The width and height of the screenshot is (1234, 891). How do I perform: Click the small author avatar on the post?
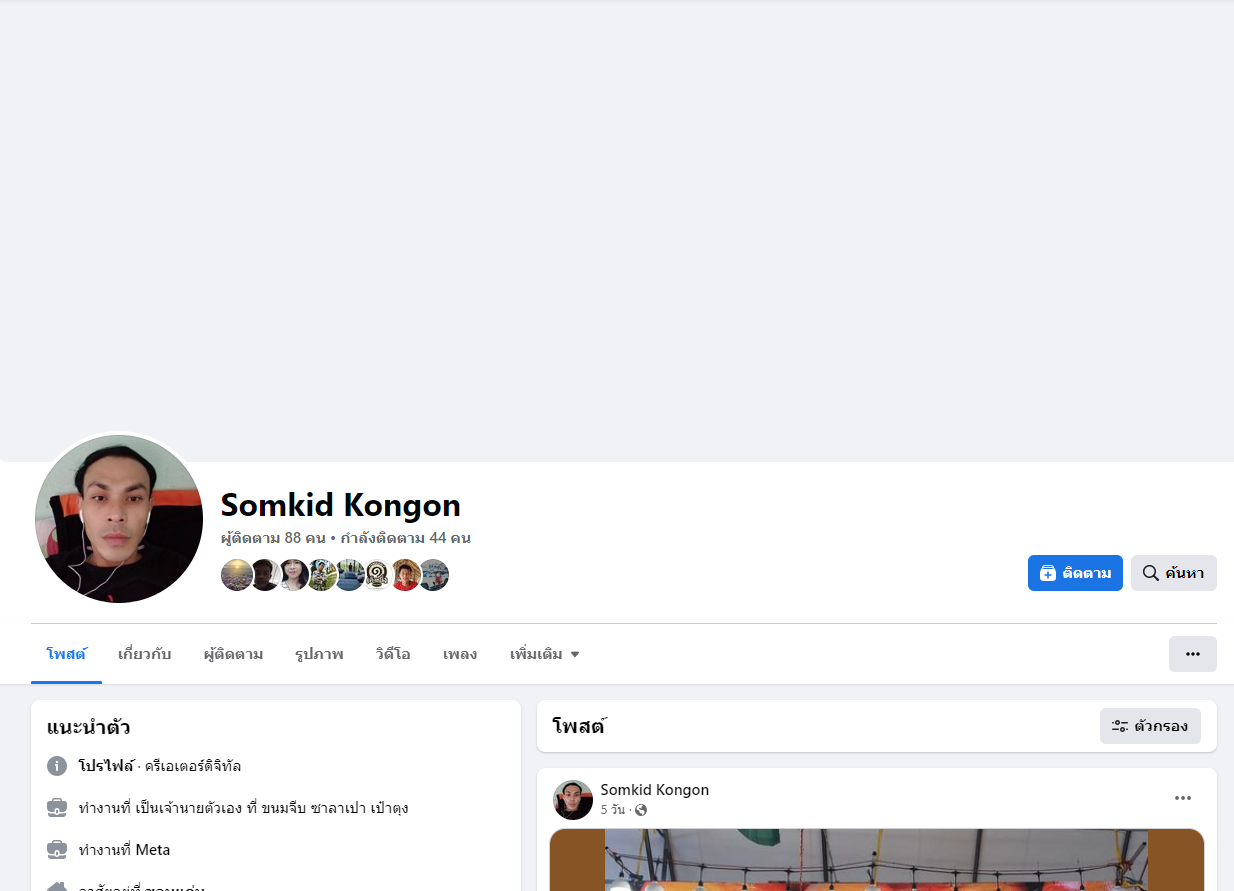(573, 800)
